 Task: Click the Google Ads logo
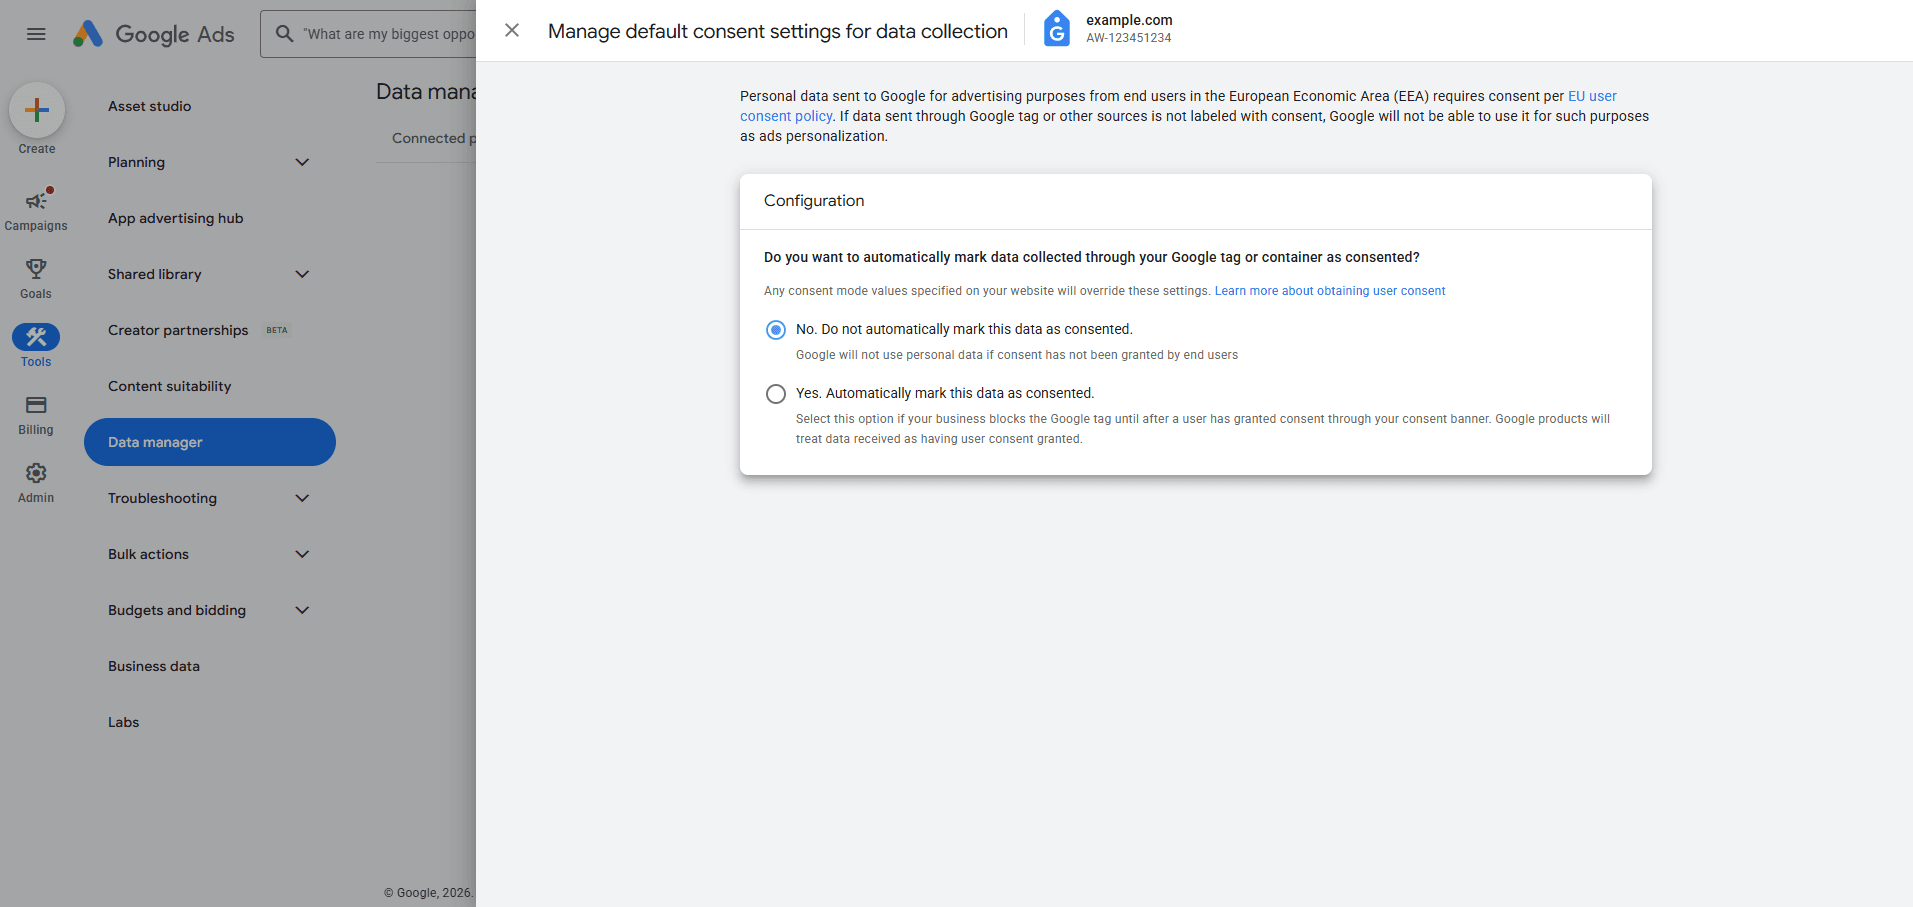pos(154,34)
